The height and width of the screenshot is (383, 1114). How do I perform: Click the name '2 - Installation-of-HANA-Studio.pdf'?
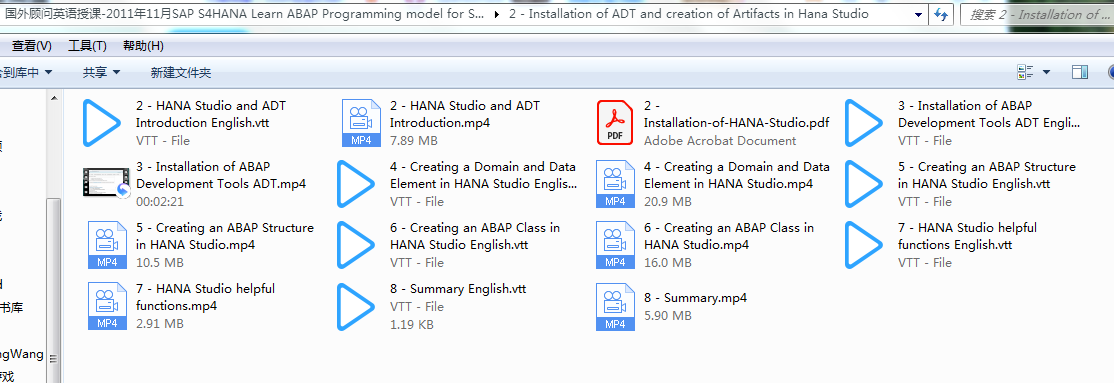[x=737, y=114]
